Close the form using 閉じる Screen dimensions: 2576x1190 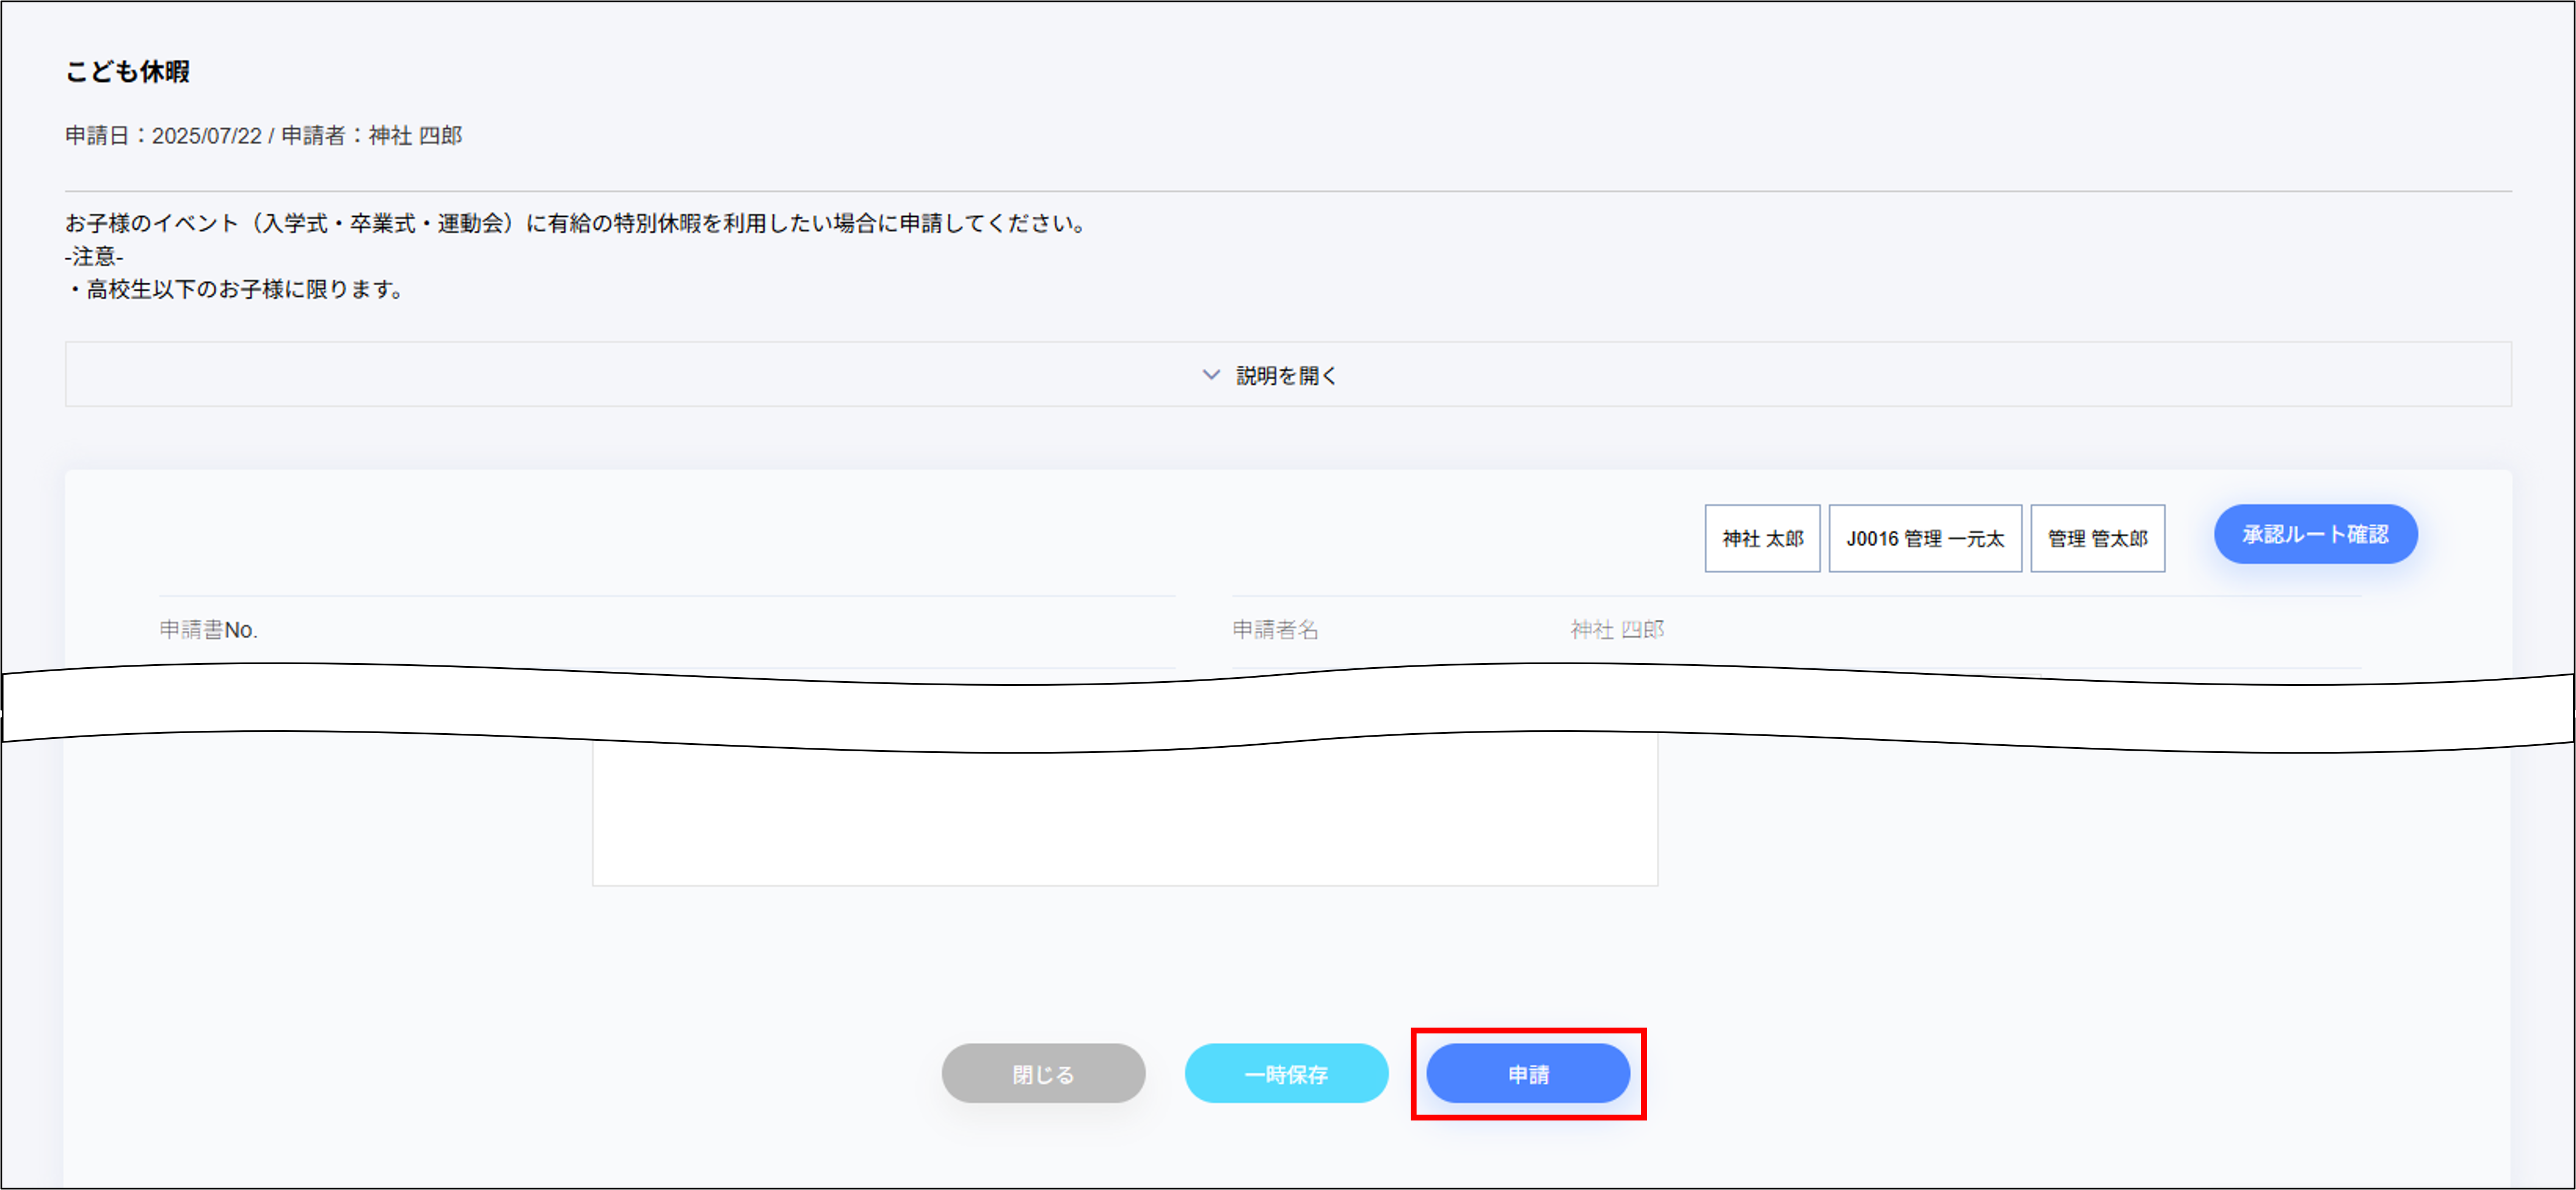point(1043,1073)
